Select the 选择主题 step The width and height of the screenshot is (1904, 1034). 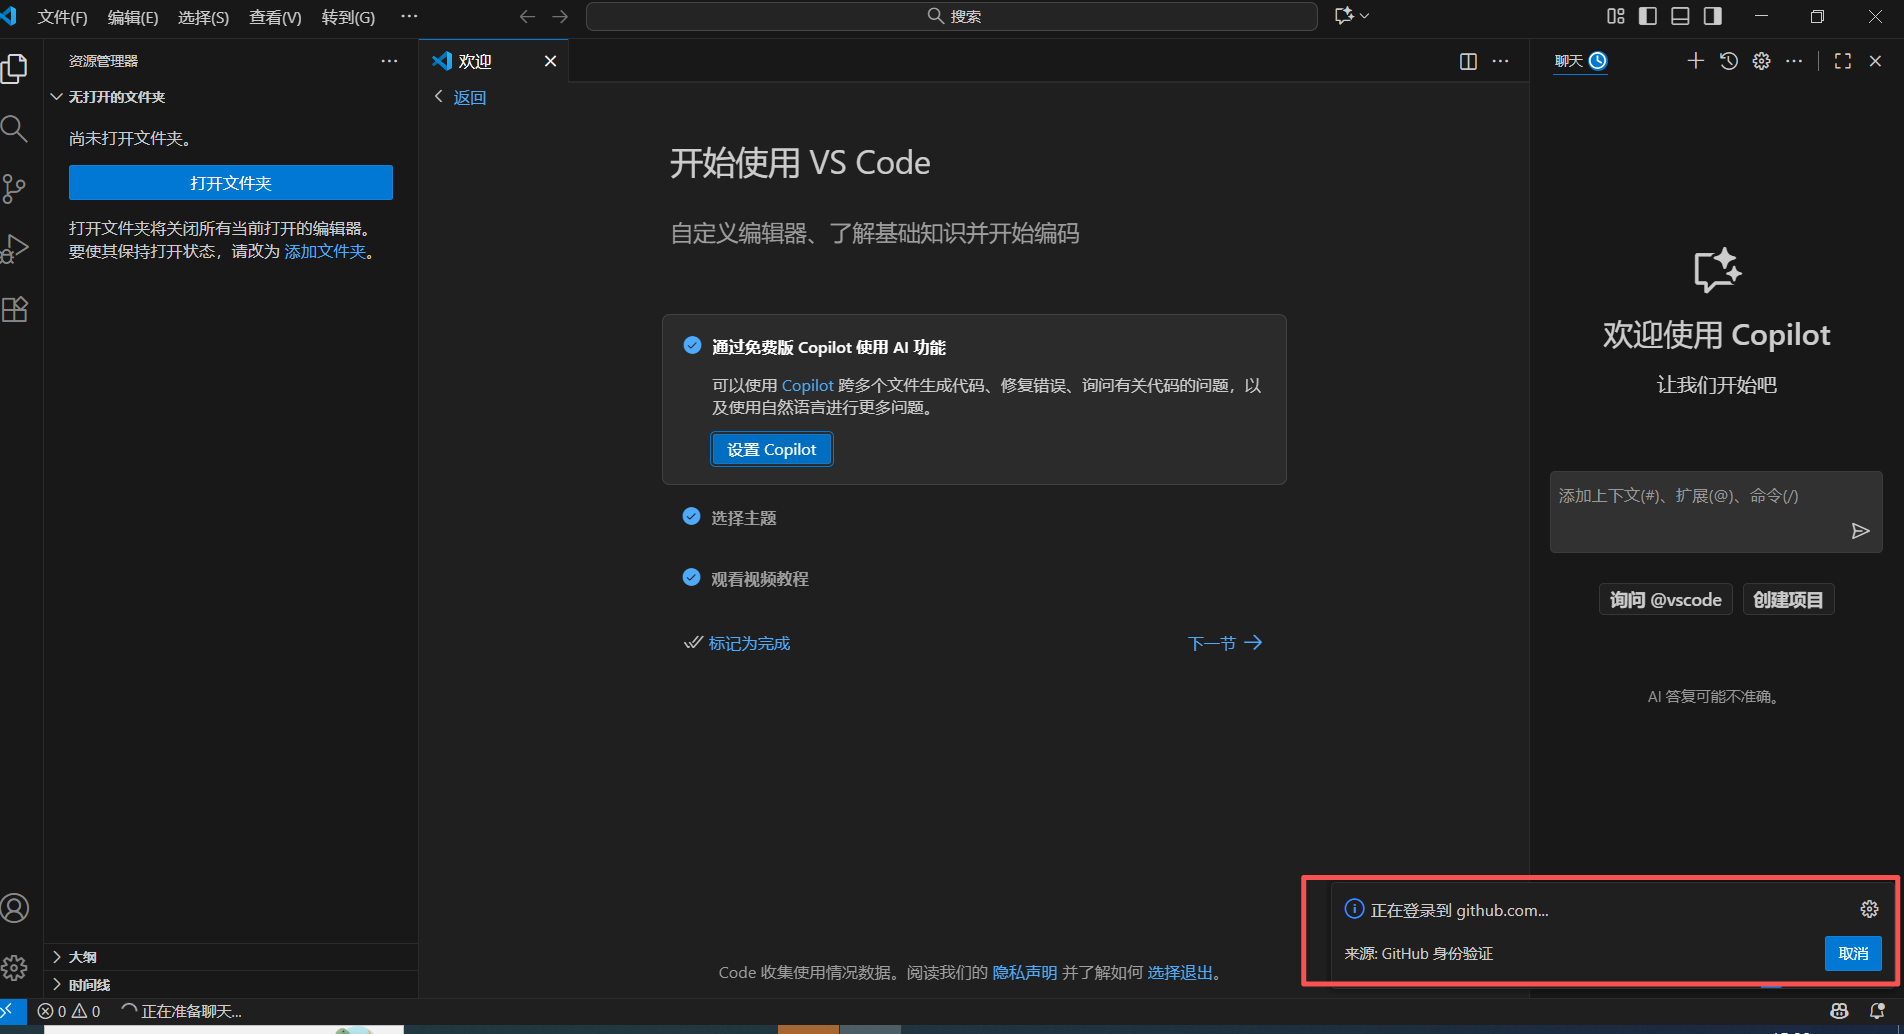click(743, 518)
